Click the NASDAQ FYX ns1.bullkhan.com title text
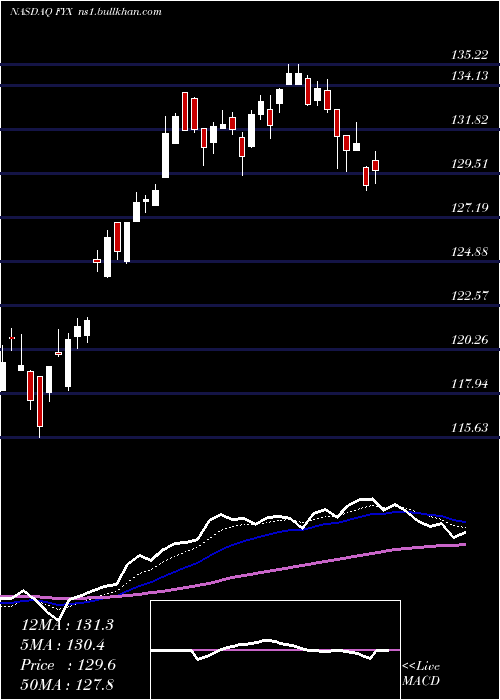 (86, 12)
